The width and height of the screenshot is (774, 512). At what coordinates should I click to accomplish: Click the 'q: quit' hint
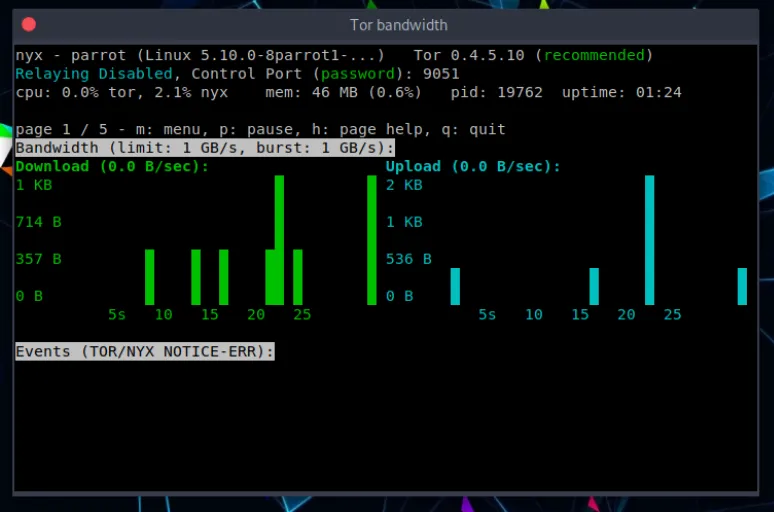[473, 129]
